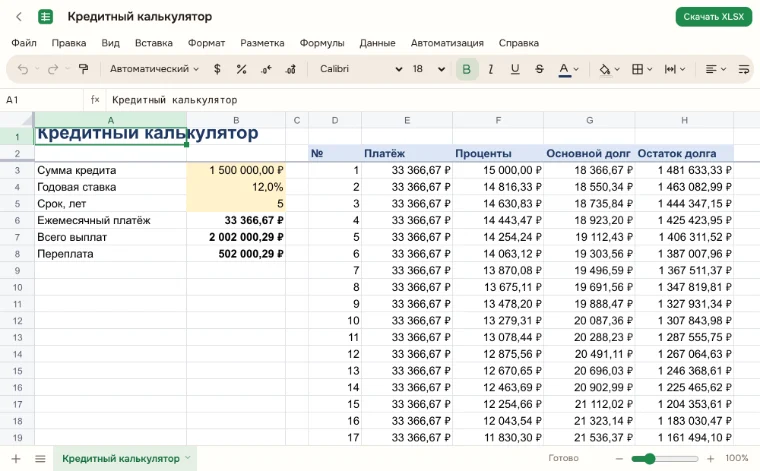The image size is (760, 471).
Task: Open the Разметка menu
Action: 262,43
